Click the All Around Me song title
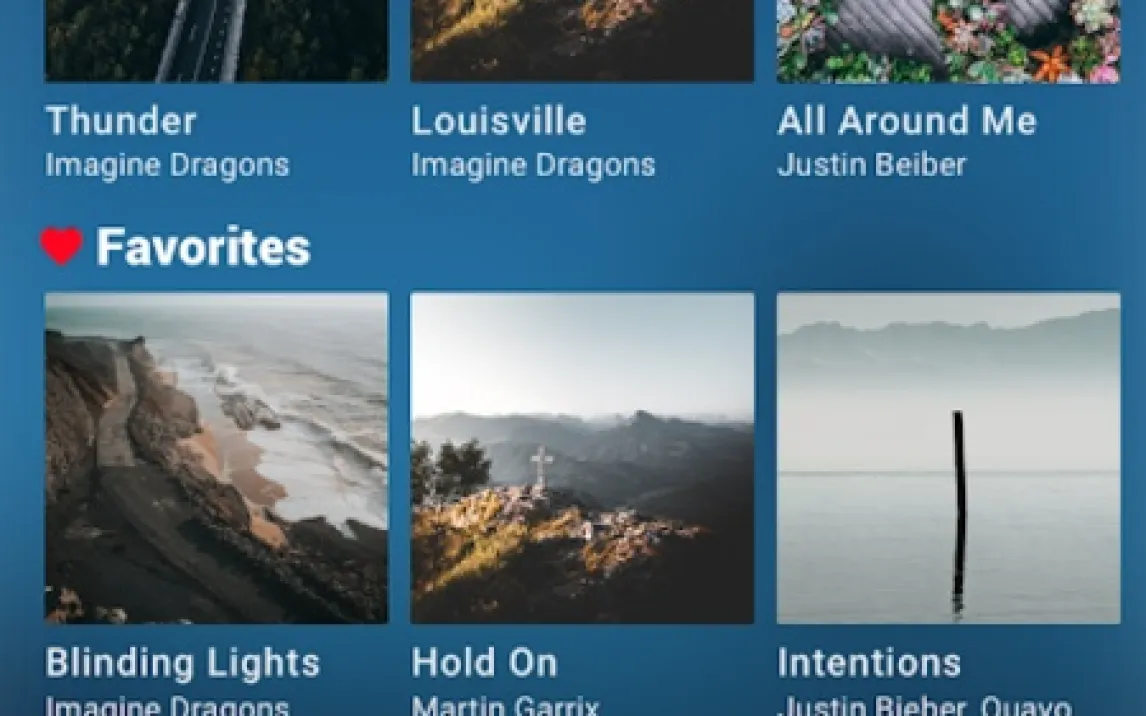This screenshot has height=716, width=1146. (x=907, y=121)
